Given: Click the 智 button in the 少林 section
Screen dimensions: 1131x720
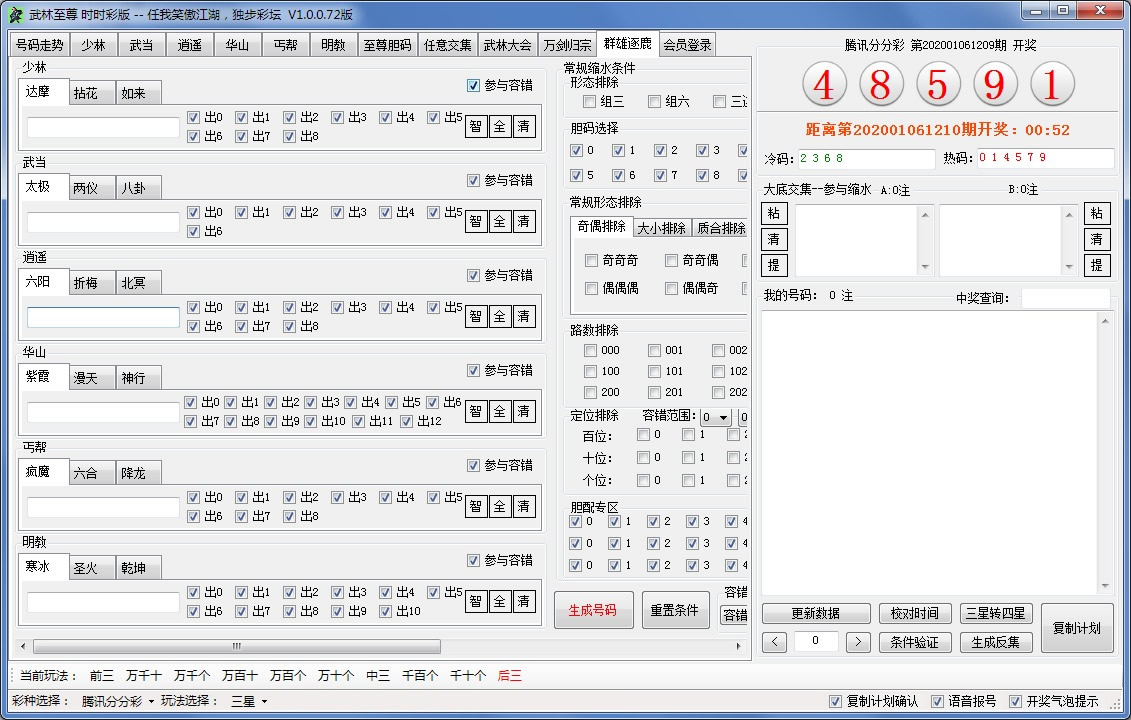Looking at the screenshot, I should tap(476, 127).
